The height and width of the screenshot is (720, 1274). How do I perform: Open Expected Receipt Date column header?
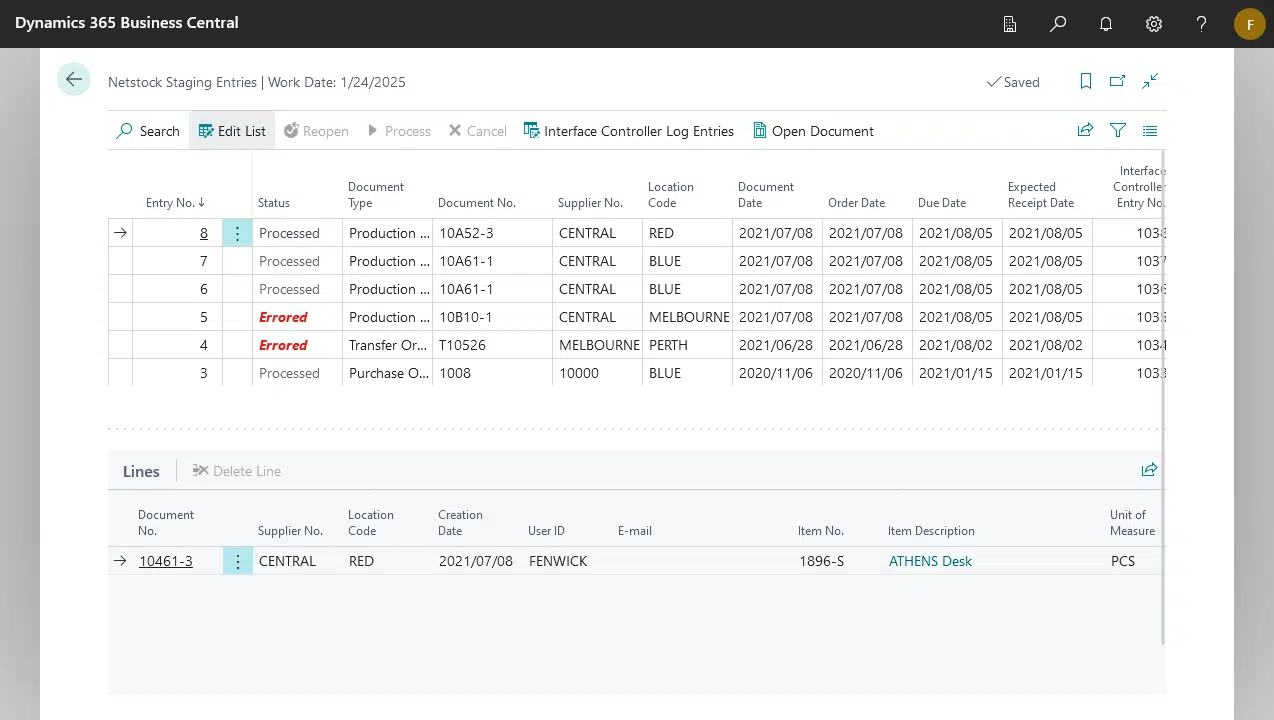coord(1041,195)
